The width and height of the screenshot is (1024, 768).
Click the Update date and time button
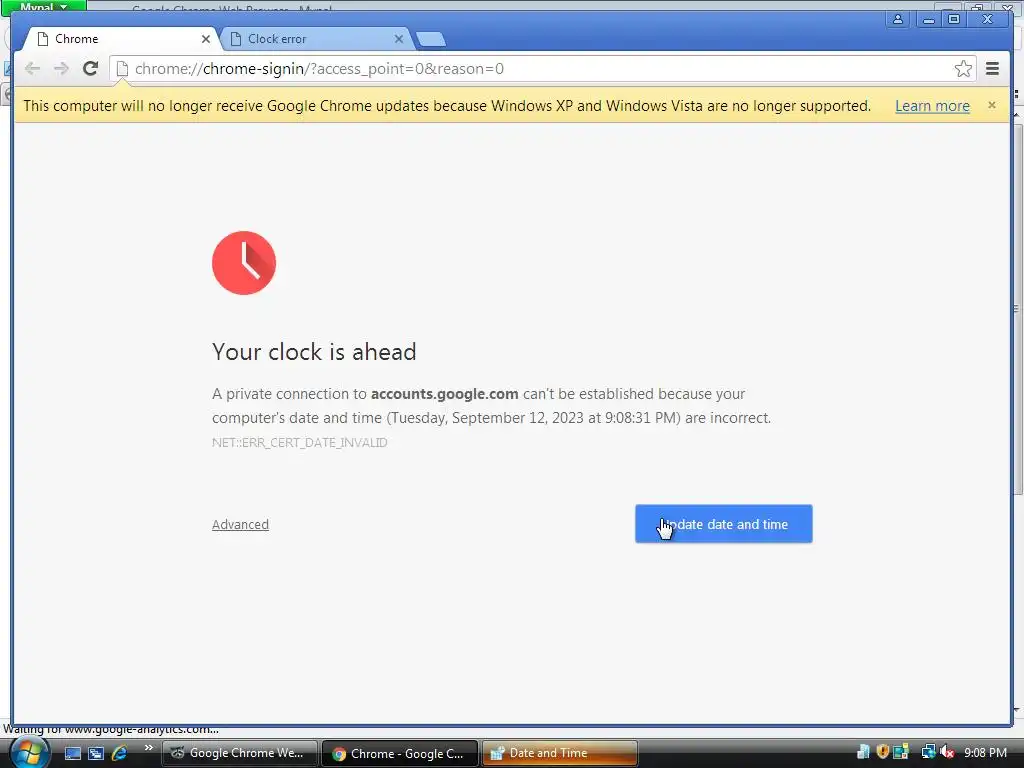tap(724, 524)
